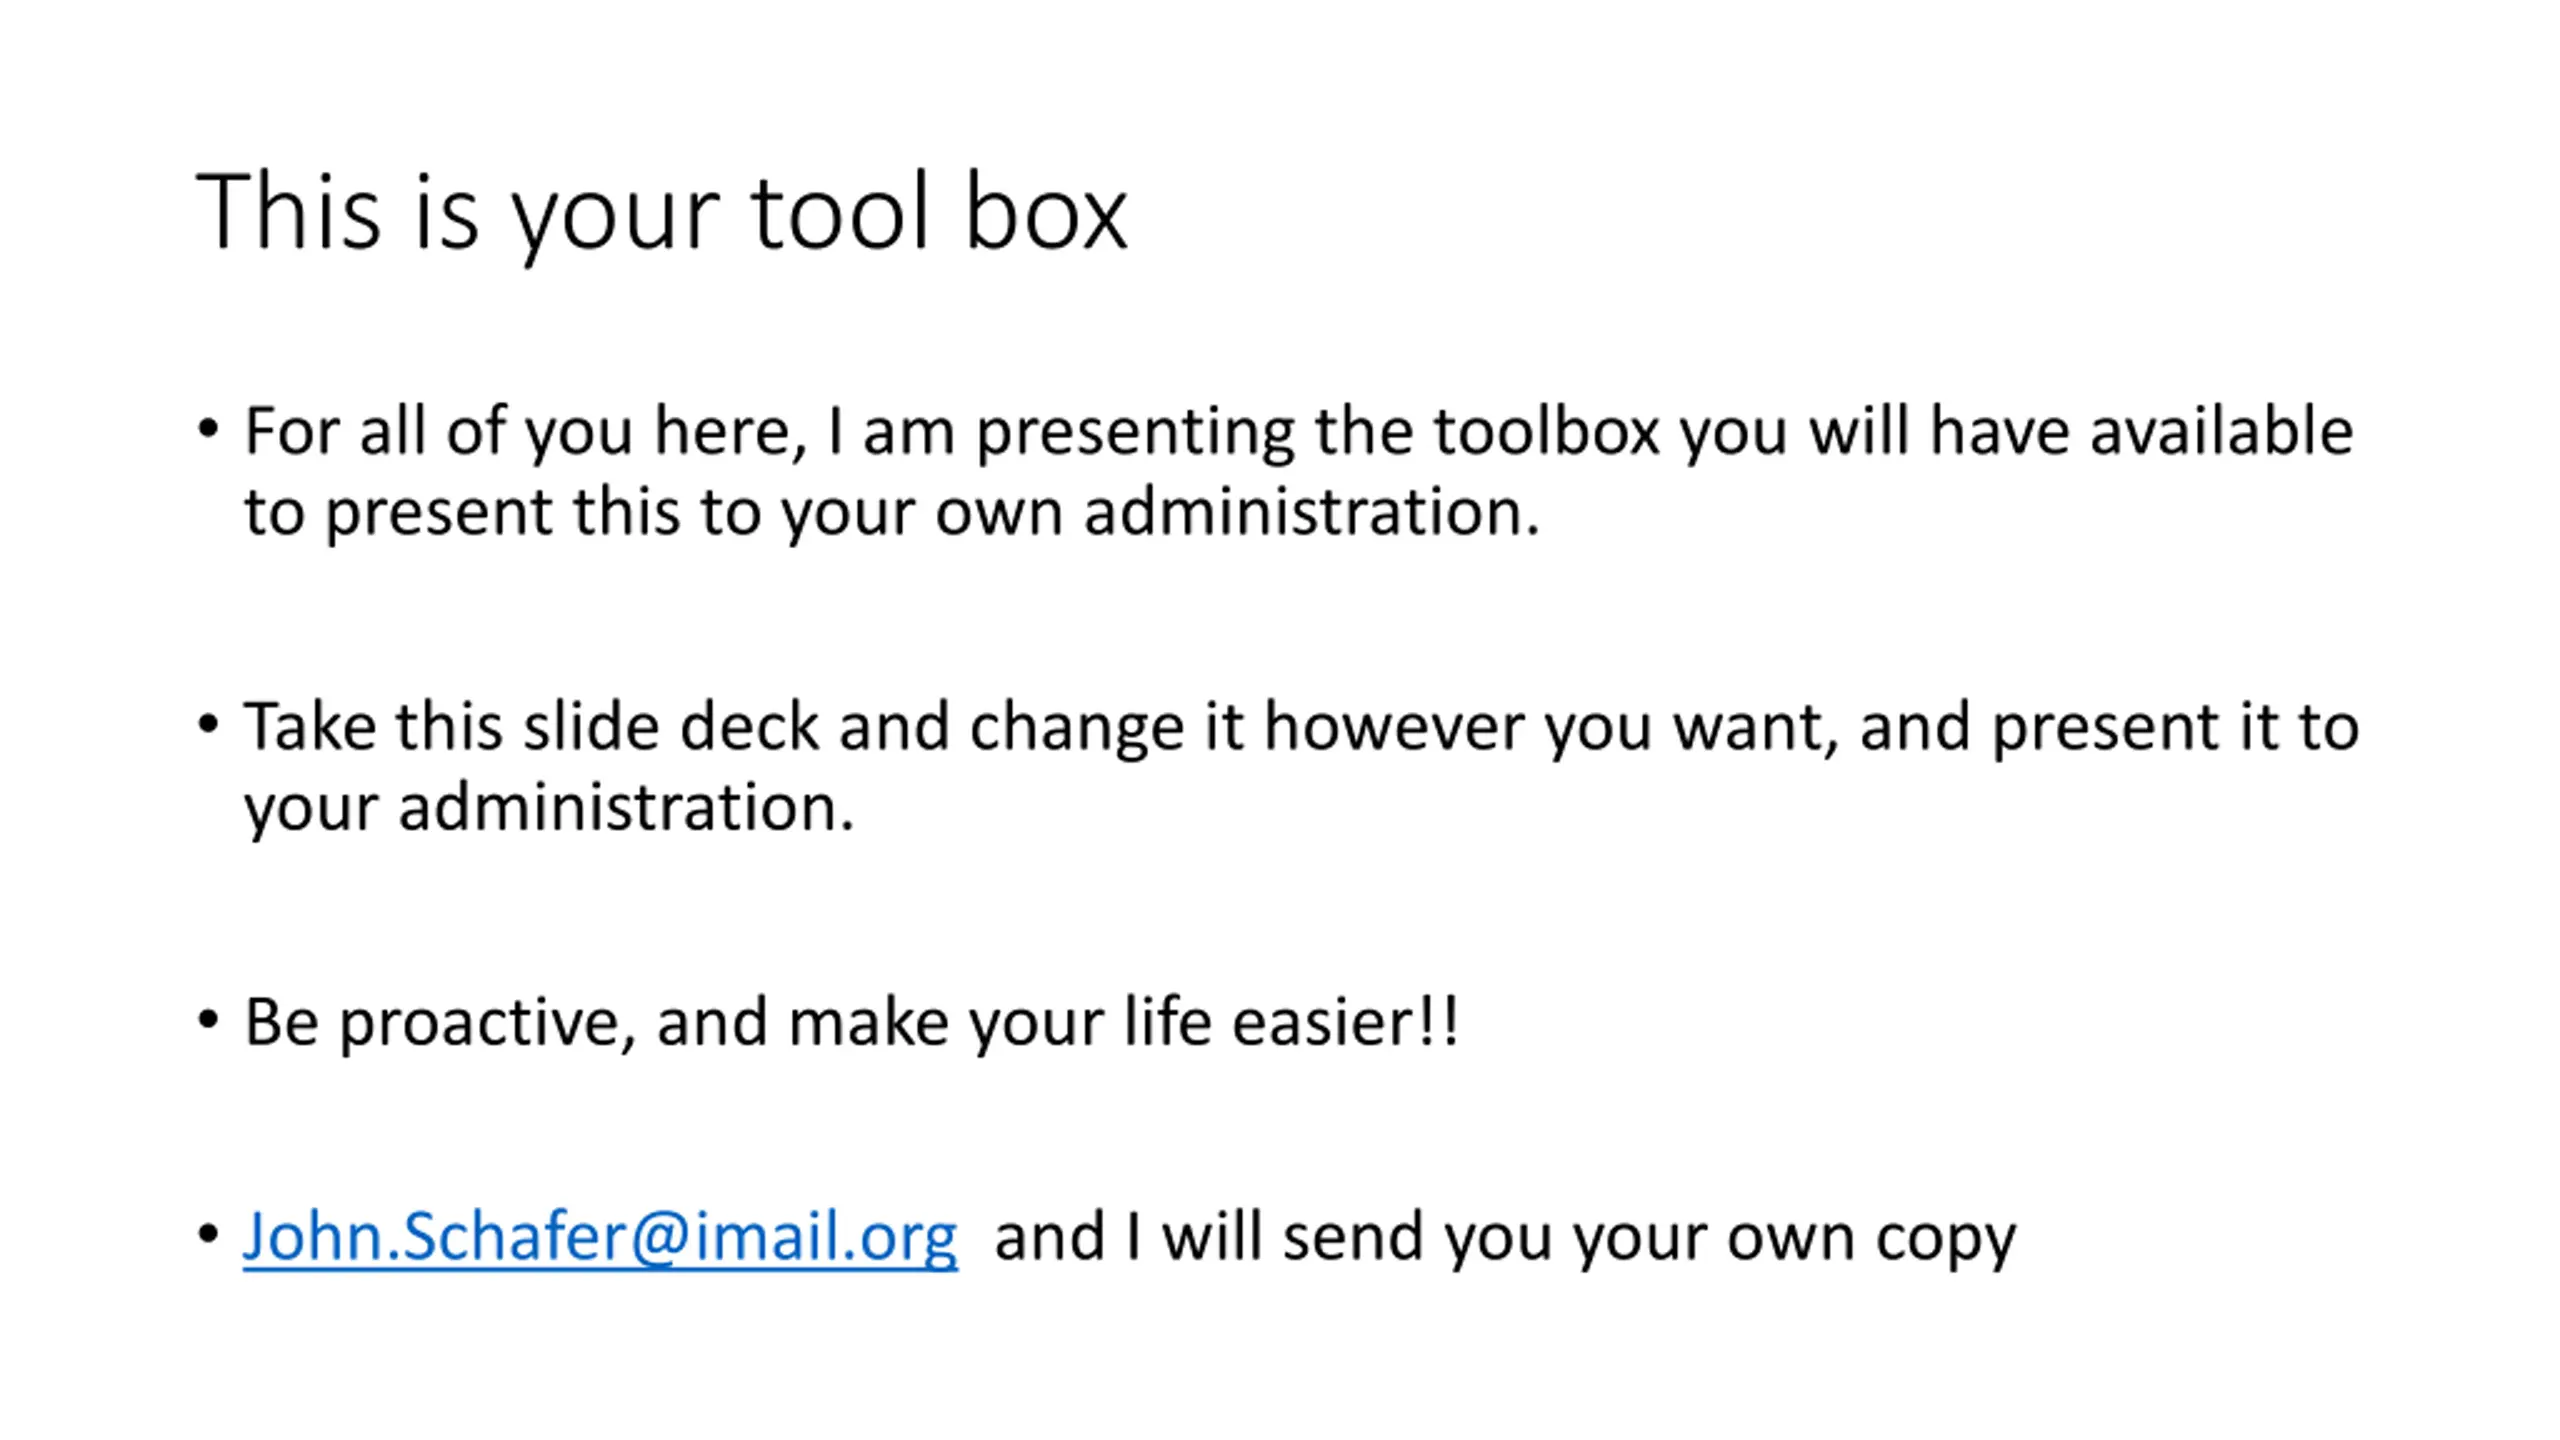
Task: Click the 'Be proactive, and make your life easier!!' line
Action: pyautogui.click(x=852, y=1023)
